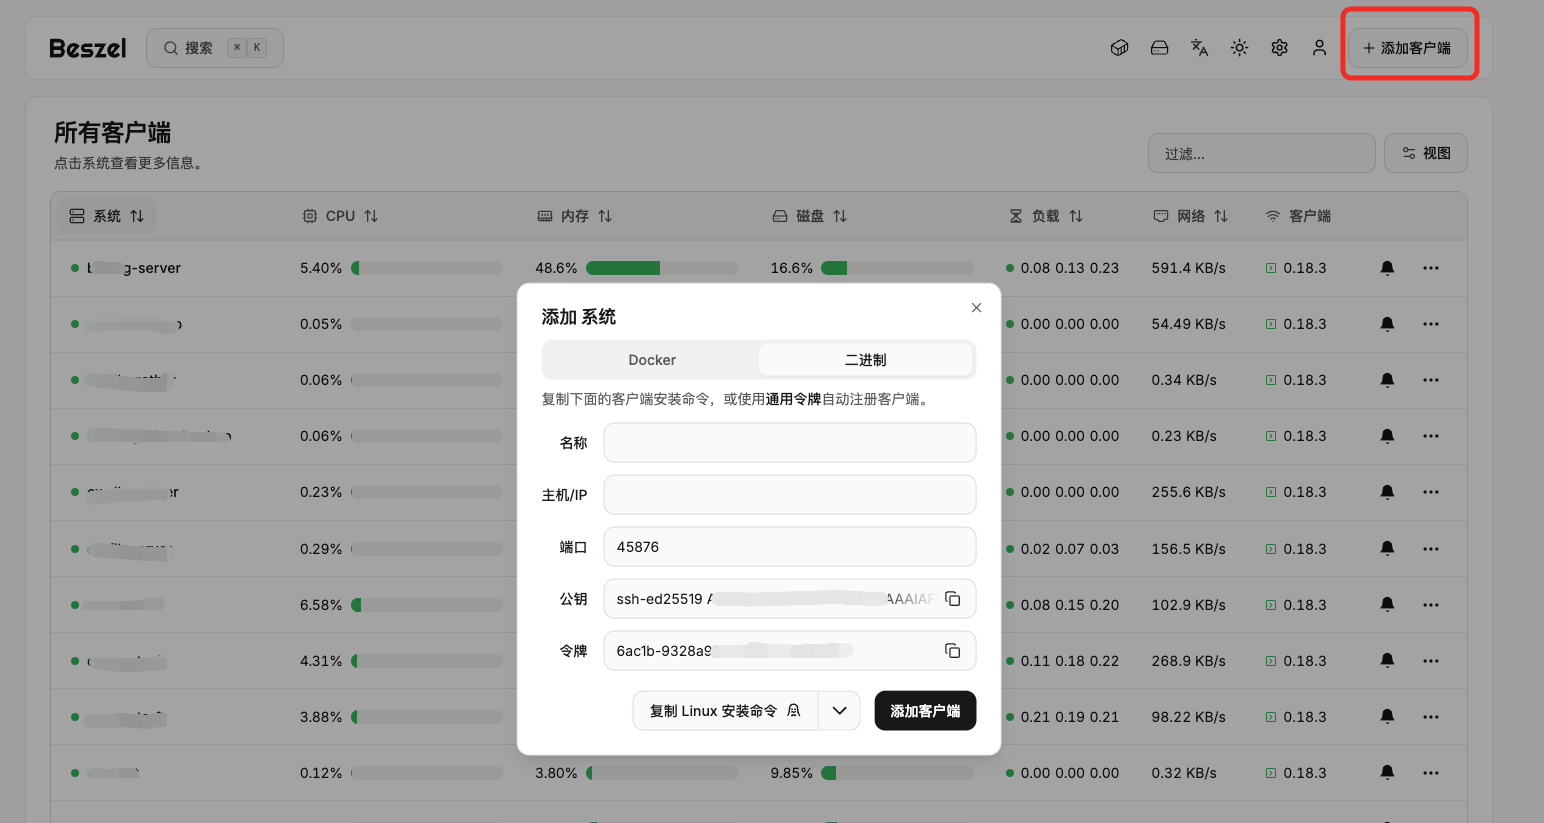The height and width of the screenshot is (823, 1544).
Task: Open alerts bell for g-server row
Action: (1387, 268)
